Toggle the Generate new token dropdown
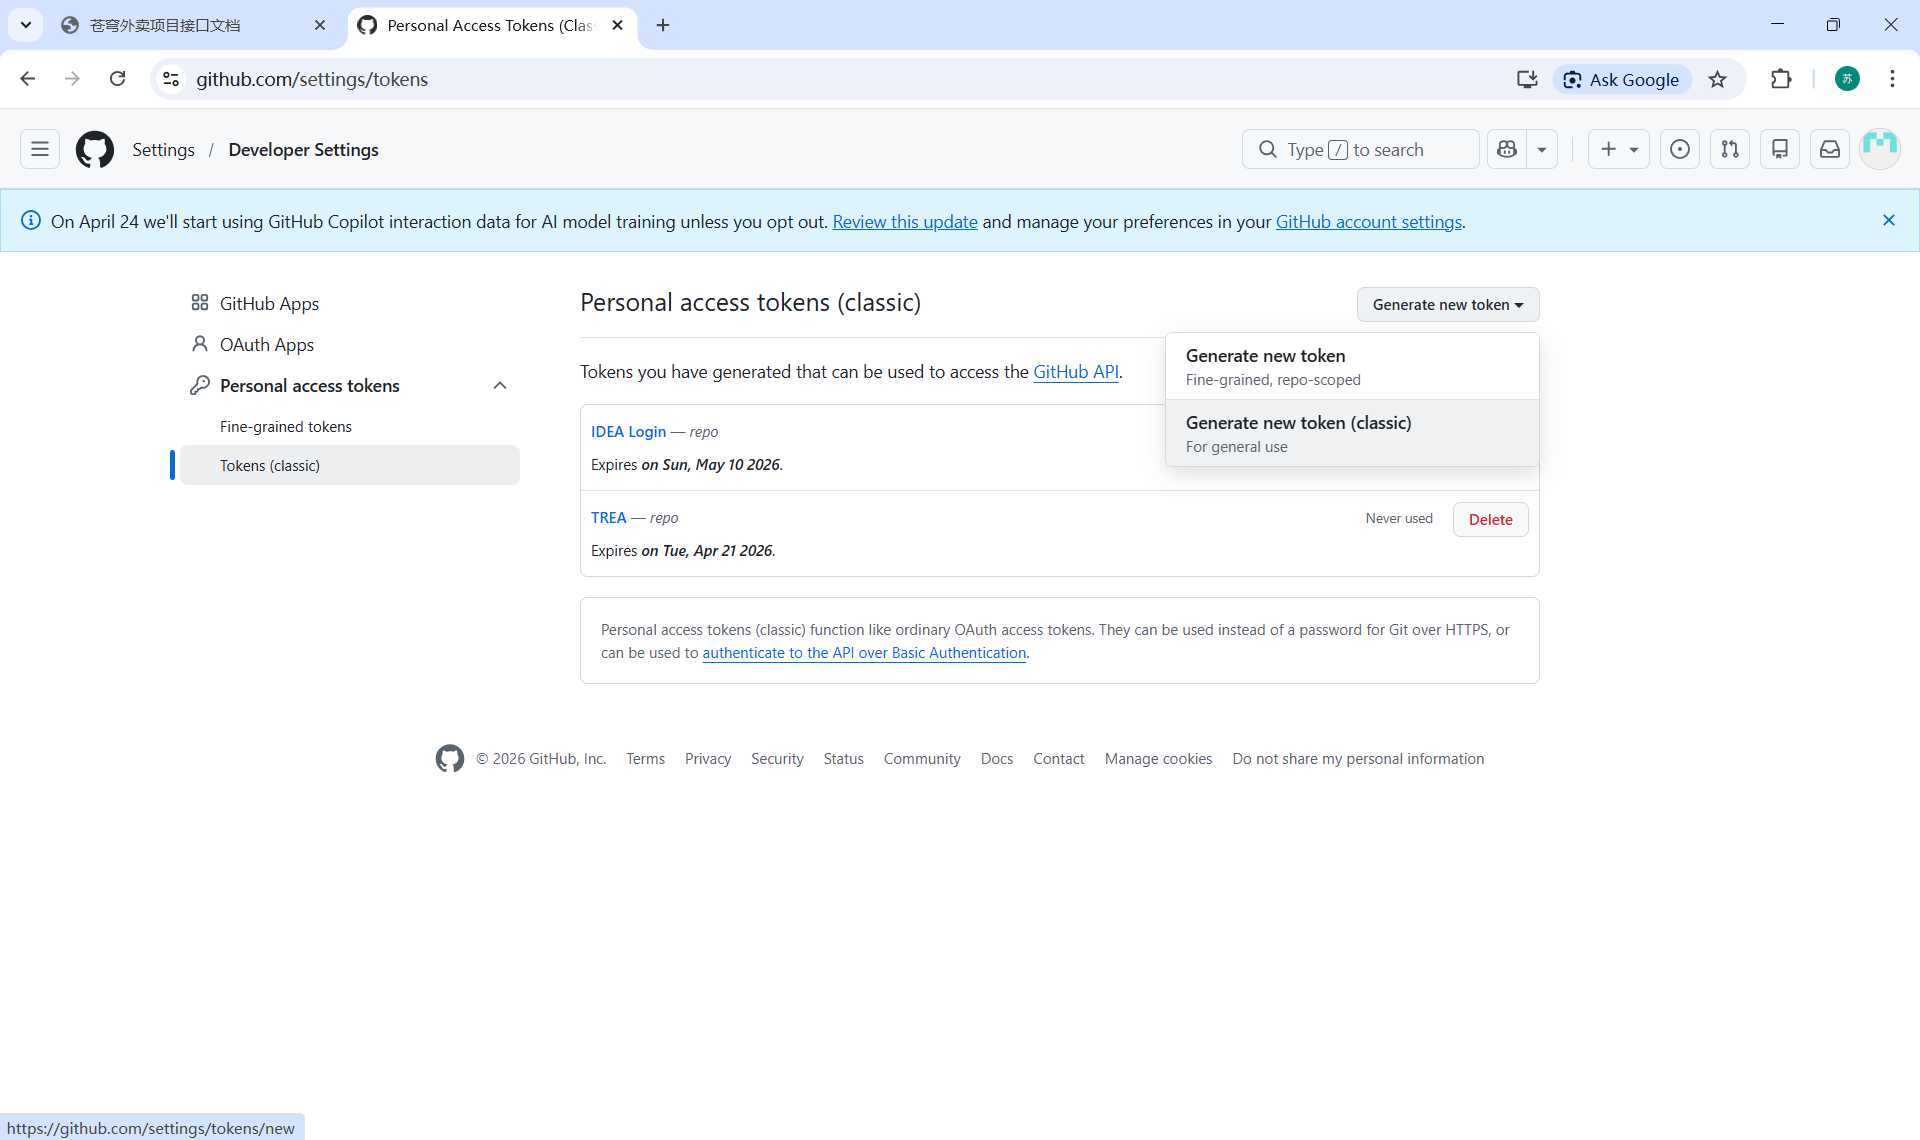Viewport: 1920px width, 1140px height. point(1447,305)
